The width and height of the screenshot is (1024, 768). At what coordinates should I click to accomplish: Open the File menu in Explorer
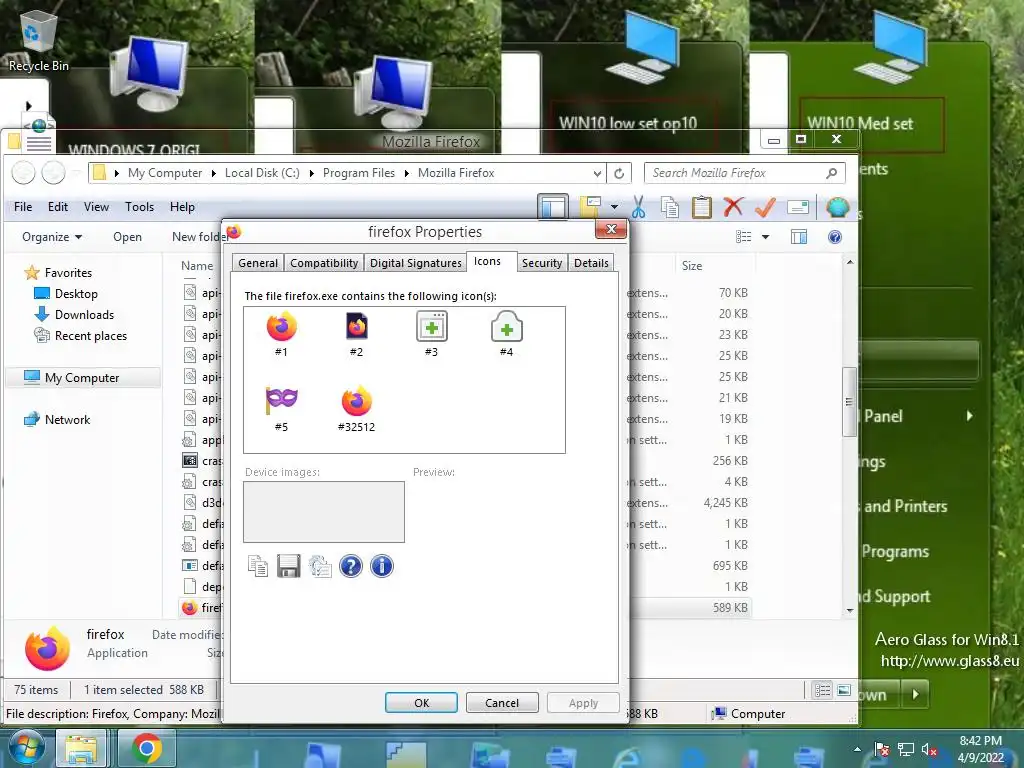(23, 207)
